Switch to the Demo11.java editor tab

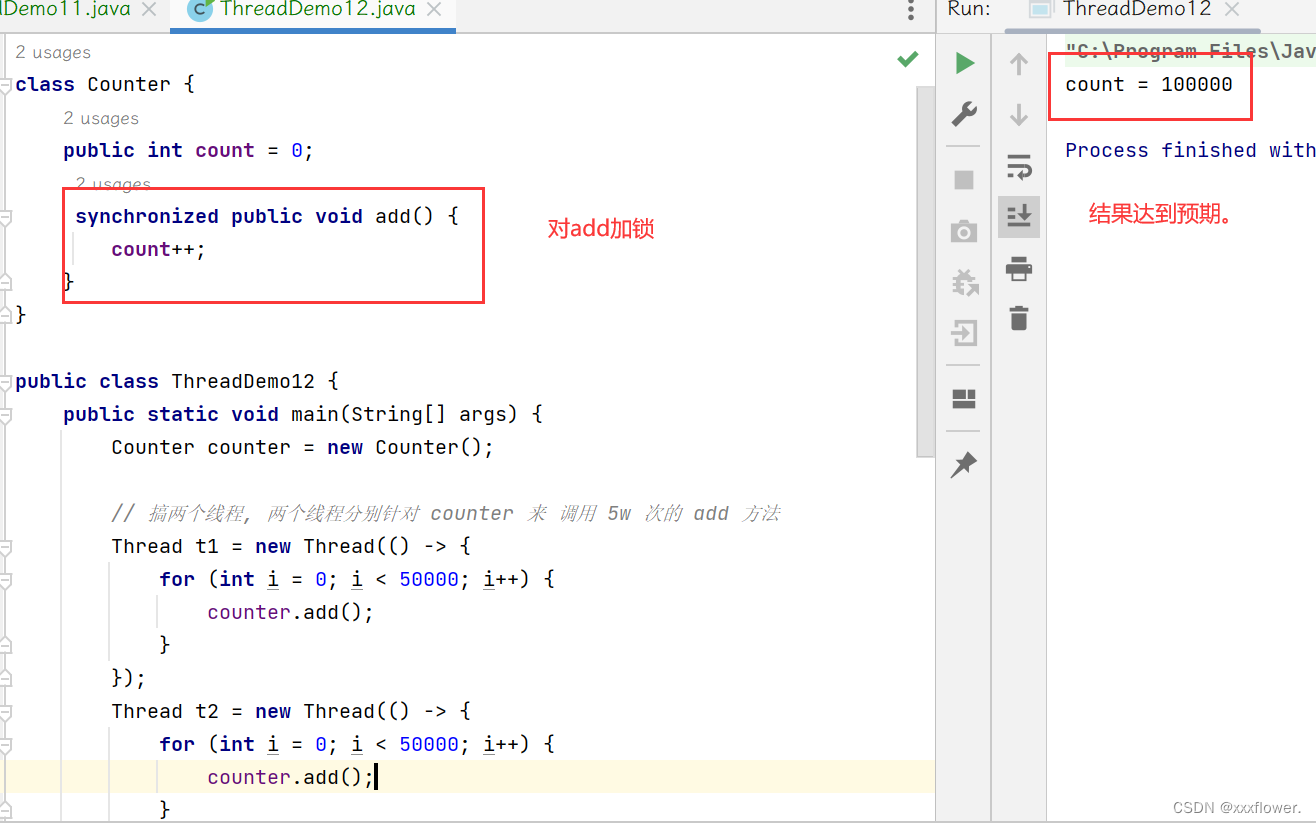tap(65, 10)
